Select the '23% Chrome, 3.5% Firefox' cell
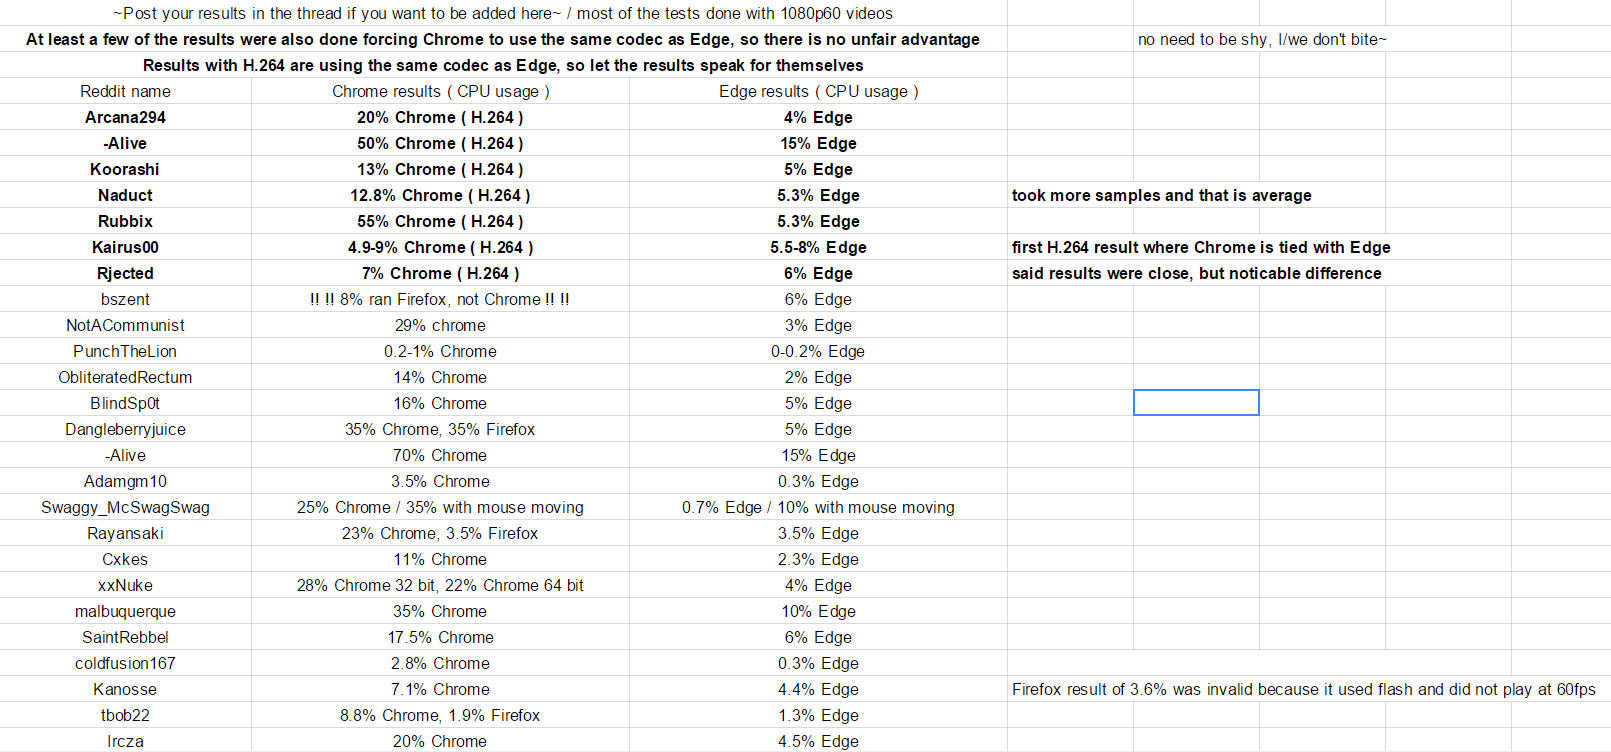Viewport: 1611px width, 752px height. [440, 533]
